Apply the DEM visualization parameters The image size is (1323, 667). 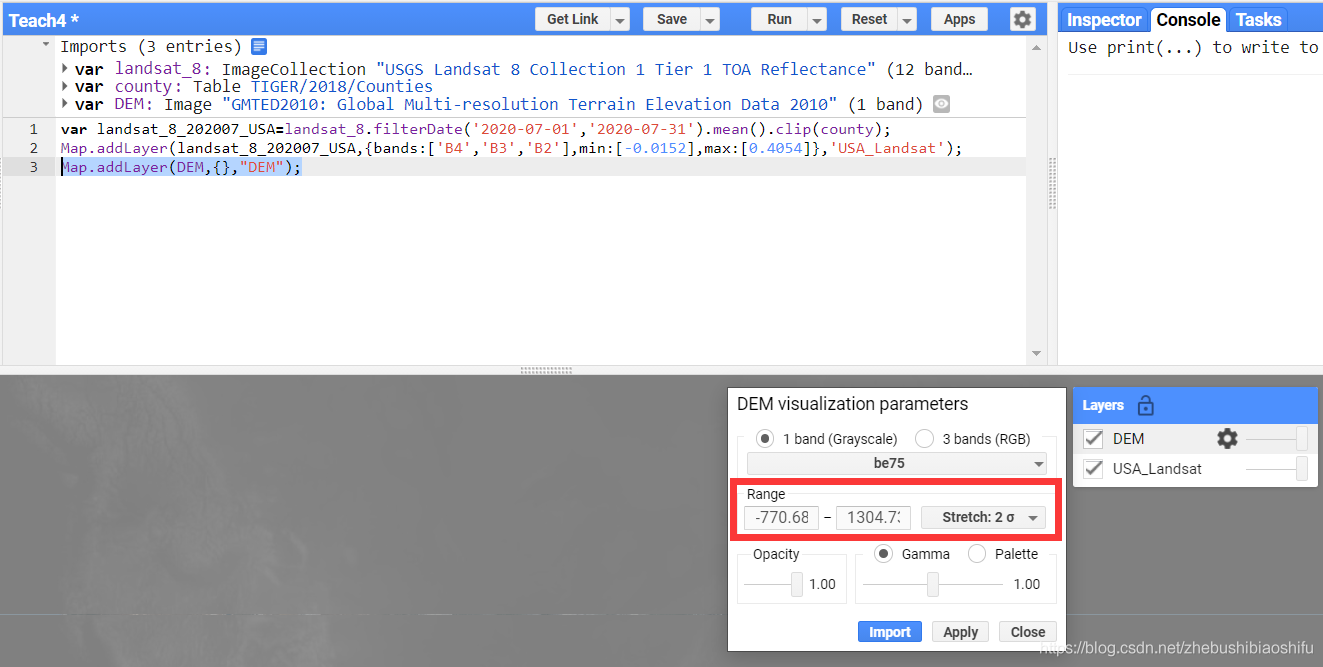click(960, 632)
